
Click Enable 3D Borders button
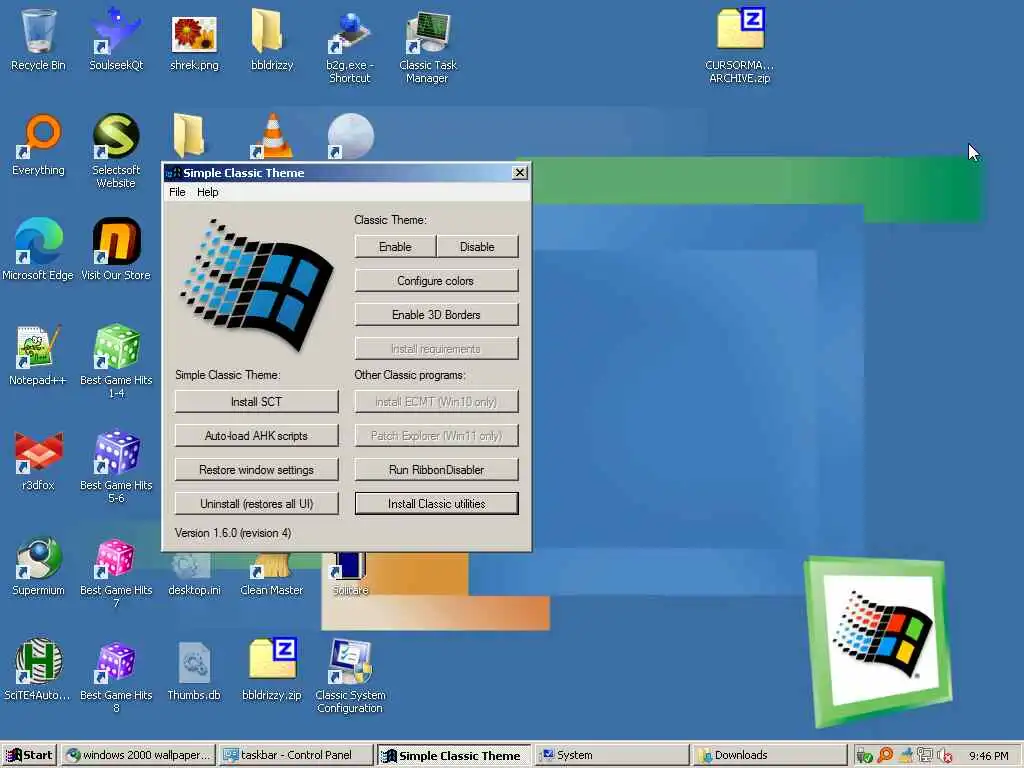click(x=436, y=315)
